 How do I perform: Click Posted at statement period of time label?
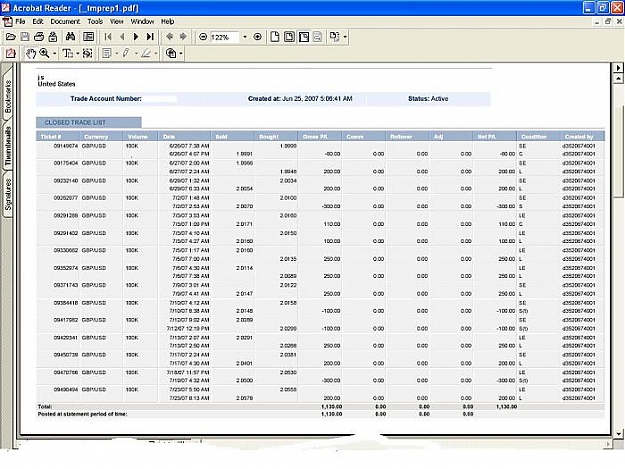[x=83, y=414]
